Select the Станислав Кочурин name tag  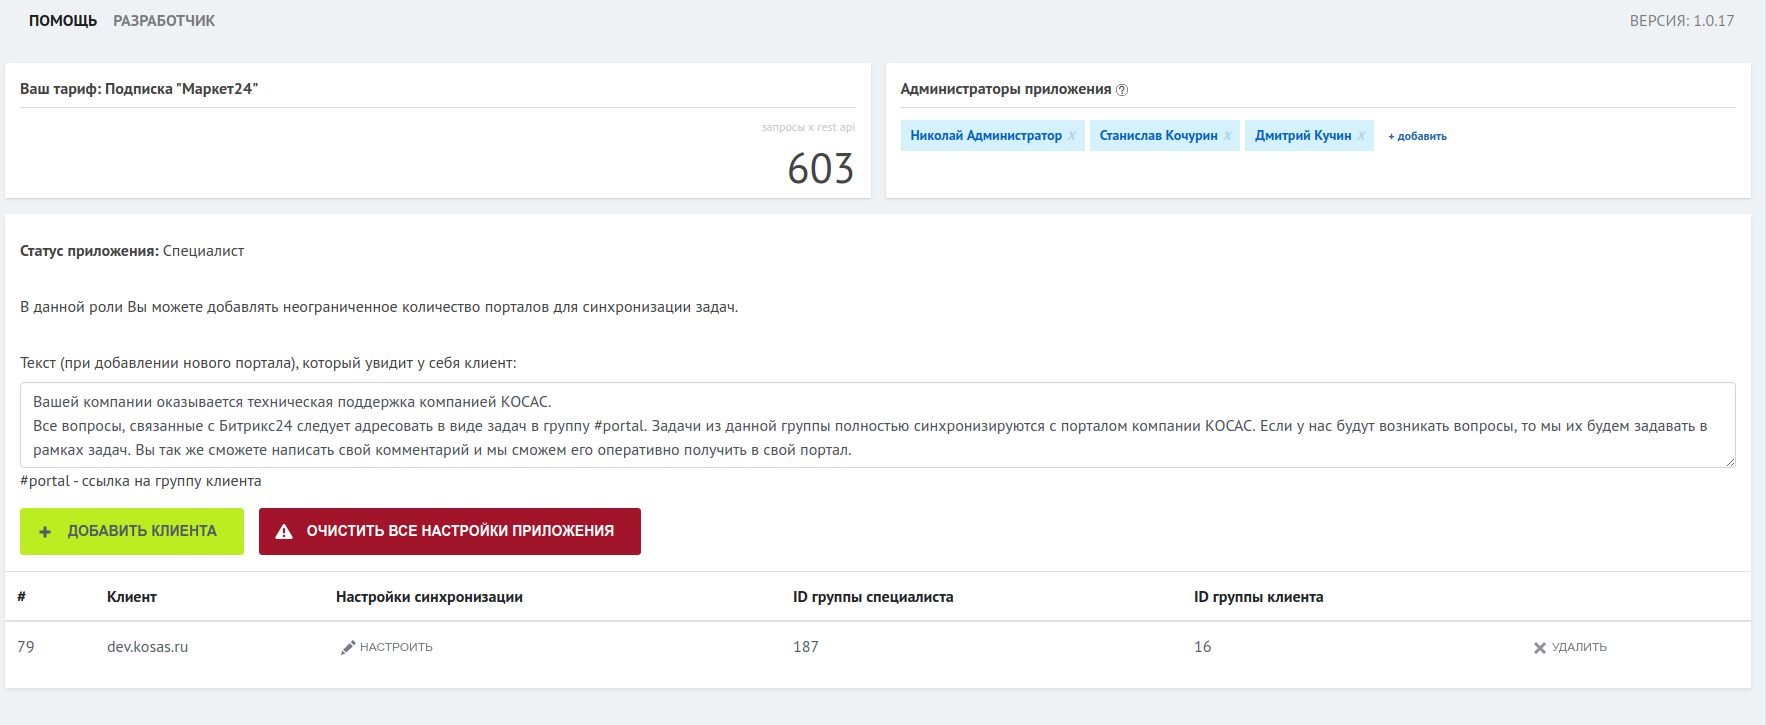(x=1158, y=136)
